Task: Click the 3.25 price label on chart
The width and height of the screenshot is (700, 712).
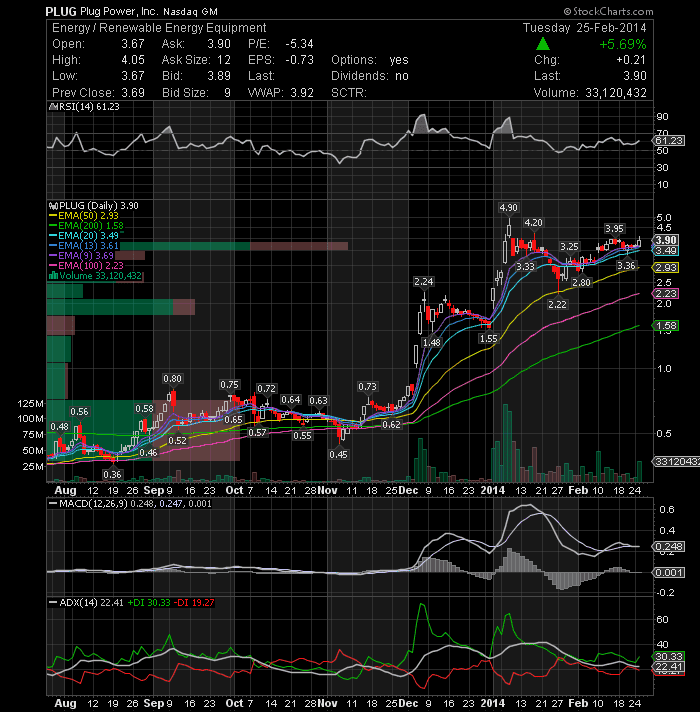Action: click(x=569, y=247)
